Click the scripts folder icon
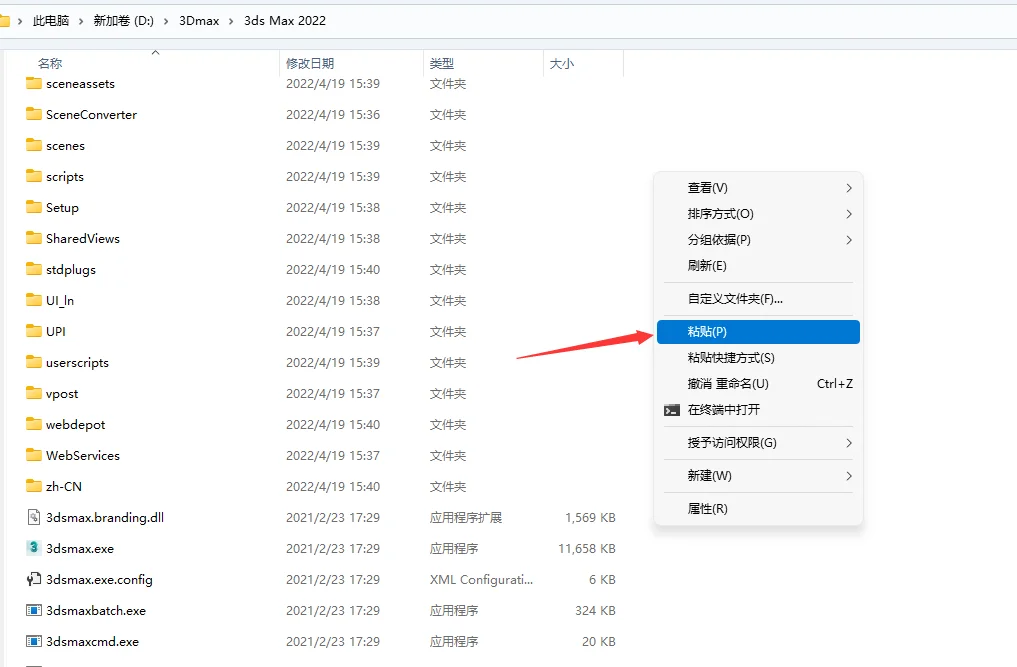The height and width of the screenshot is (667, 1017). point(34,176)
